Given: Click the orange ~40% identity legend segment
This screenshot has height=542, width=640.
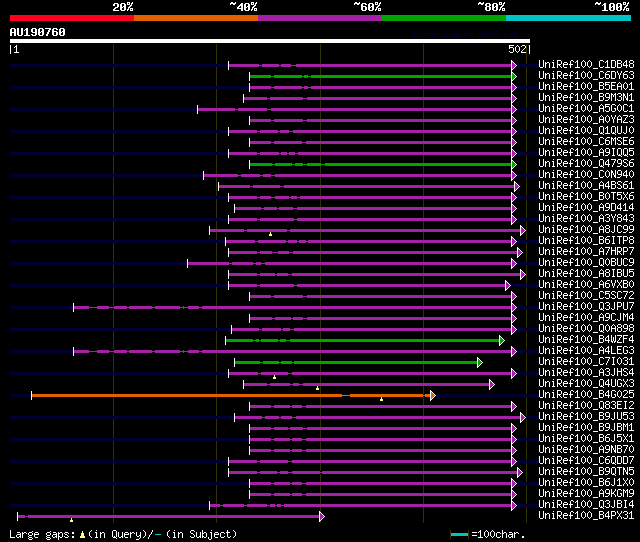Looking at the screenshot, I should pyautogui.click(x=196, y=18).
